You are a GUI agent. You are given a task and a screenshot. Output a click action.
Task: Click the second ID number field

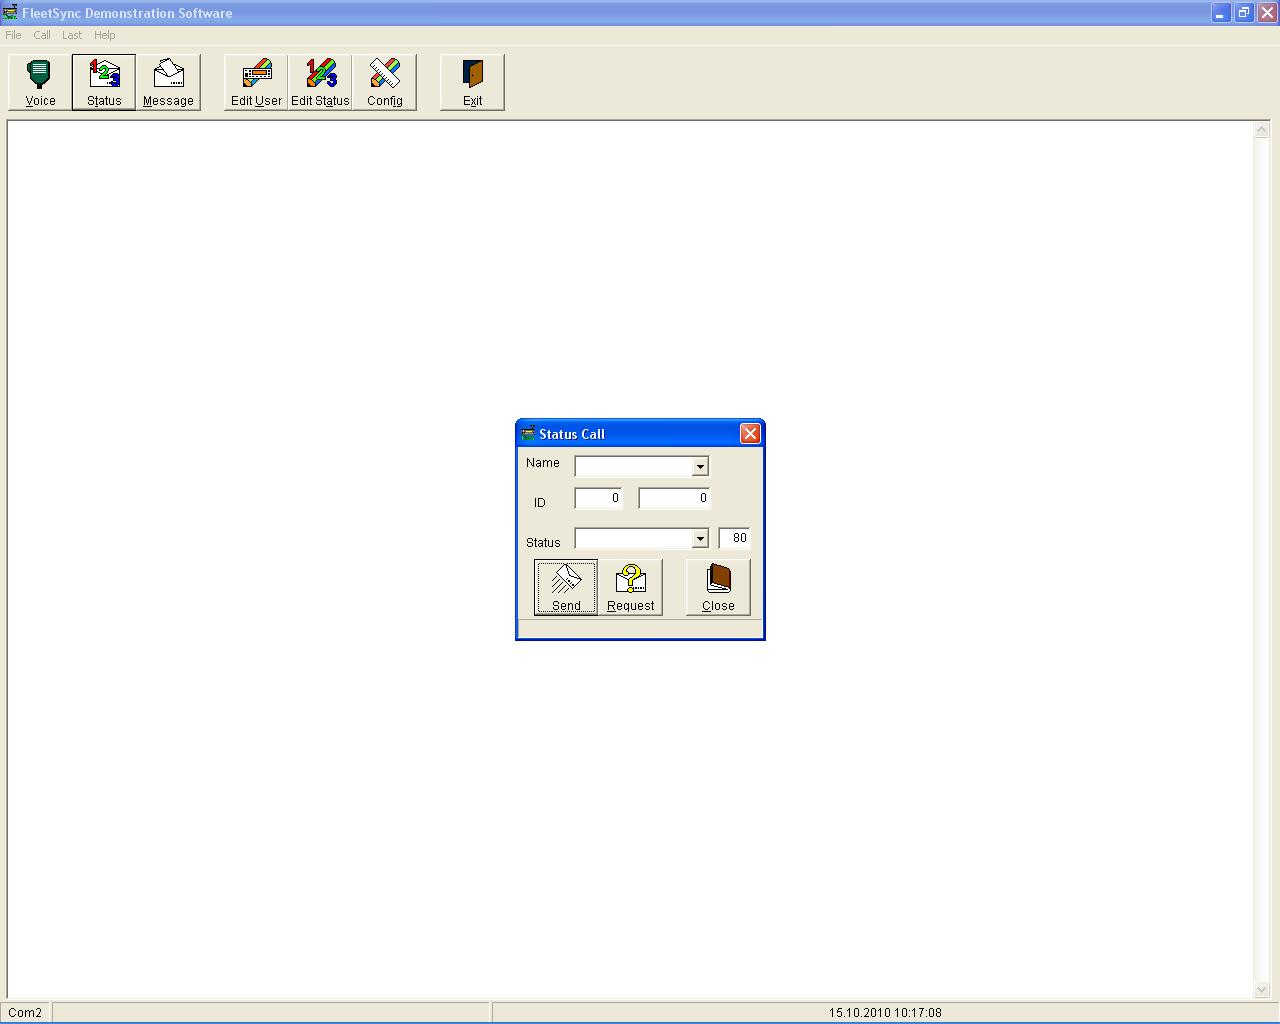point(674,498)
